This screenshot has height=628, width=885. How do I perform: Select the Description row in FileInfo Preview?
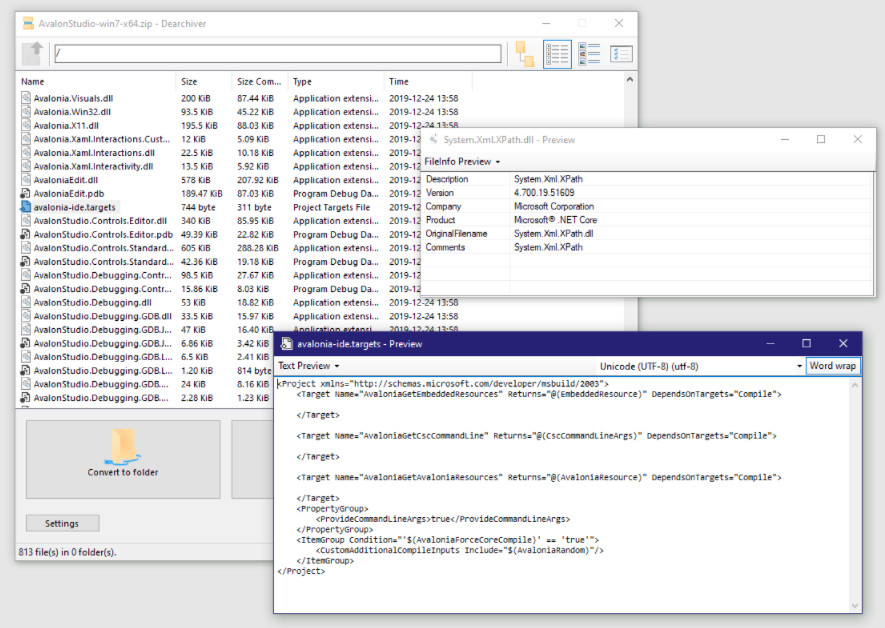click(x=647, y=179)
